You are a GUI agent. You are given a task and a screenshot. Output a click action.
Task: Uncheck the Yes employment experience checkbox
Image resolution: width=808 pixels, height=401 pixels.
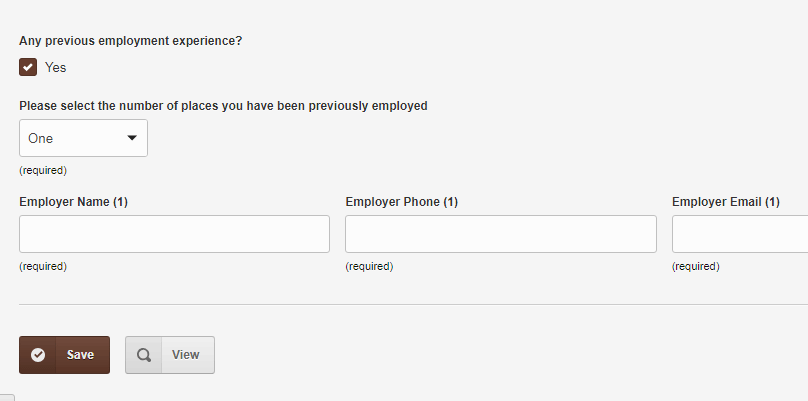coord(28,67)
